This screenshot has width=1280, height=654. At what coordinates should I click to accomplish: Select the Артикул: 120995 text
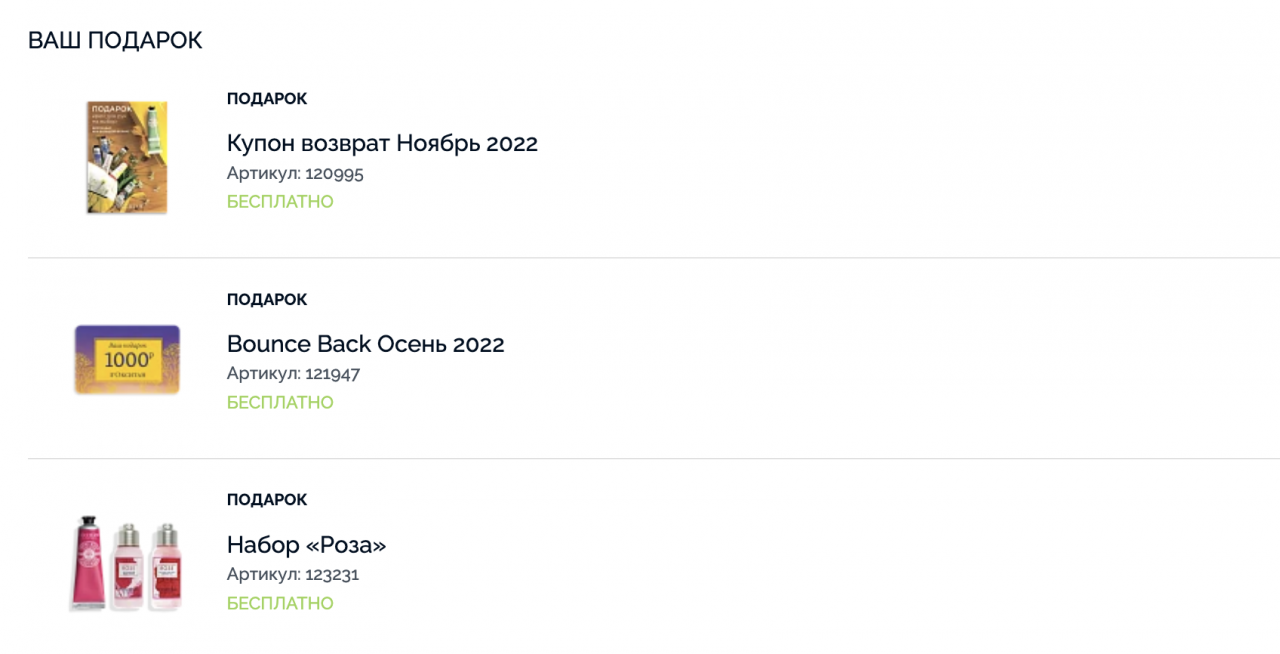coord(295,173)
